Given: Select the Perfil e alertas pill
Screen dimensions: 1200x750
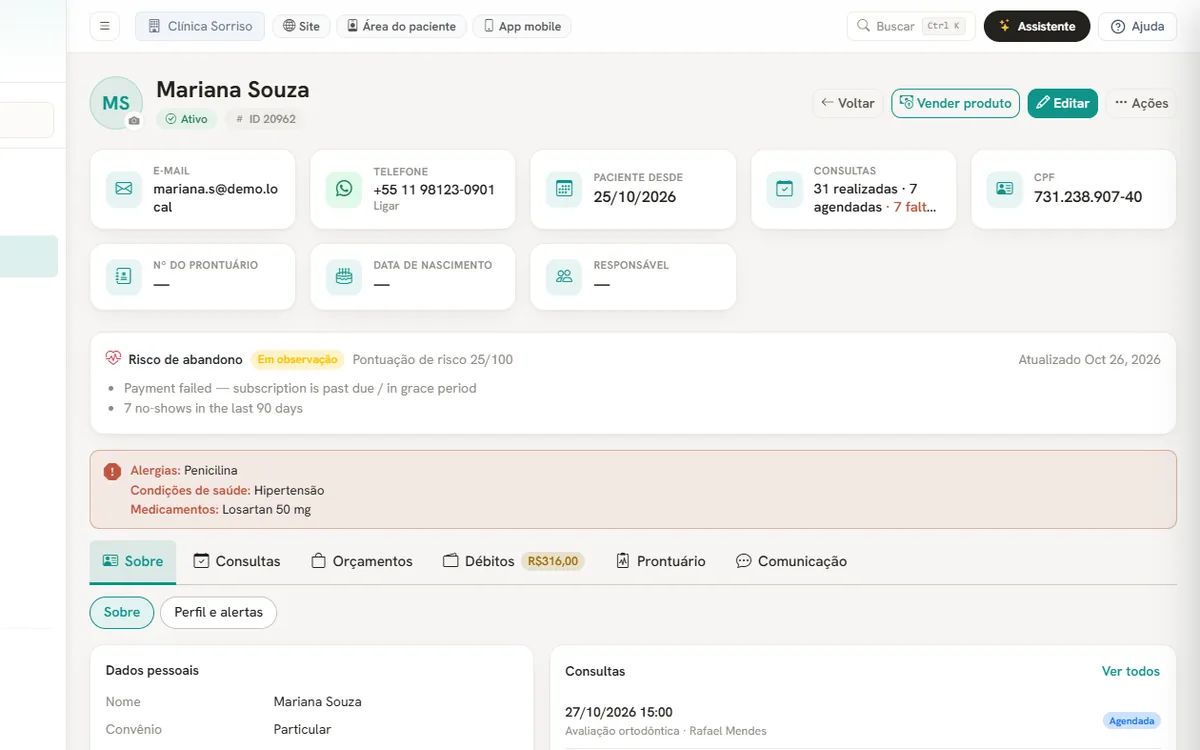Looking at the screenshot, I should point(218,612).
